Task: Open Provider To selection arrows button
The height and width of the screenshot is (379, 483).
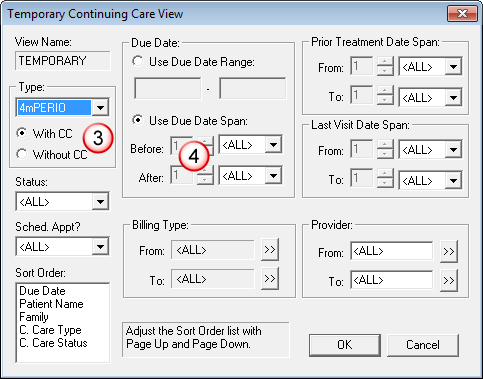Action: (x=449, y=280)
